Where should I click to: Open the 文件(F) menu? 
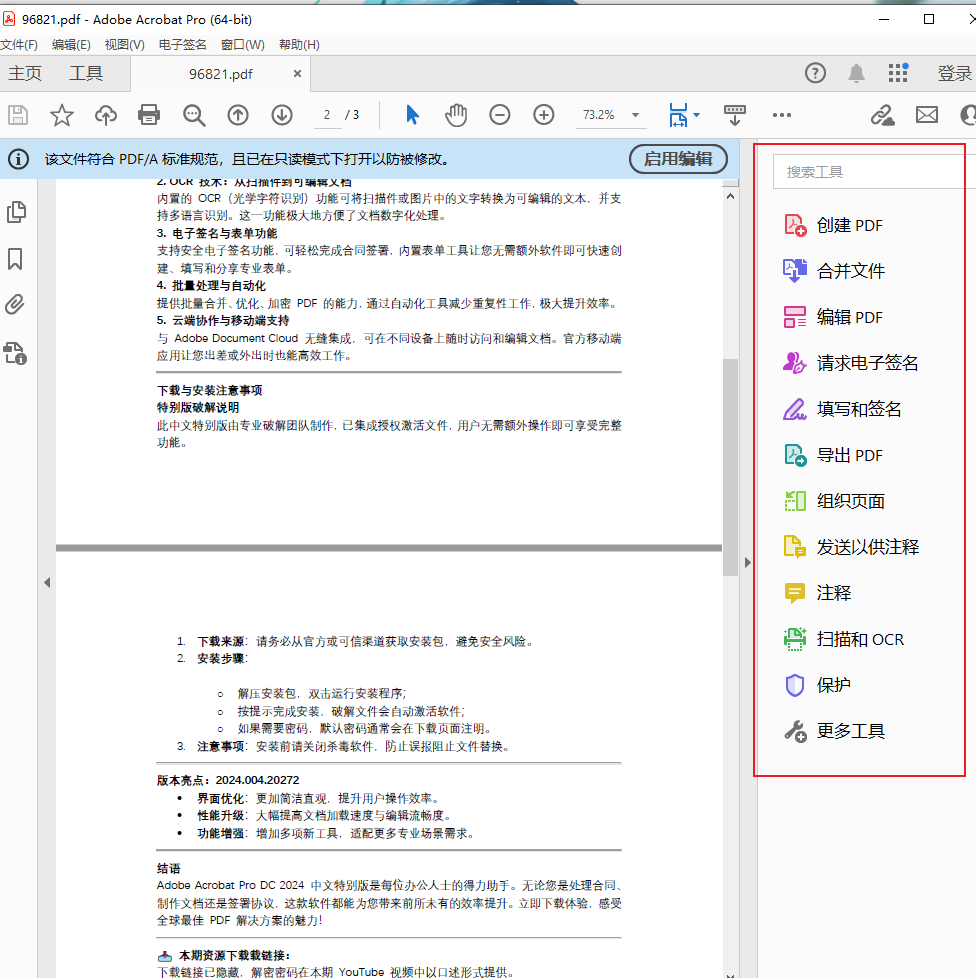(19, 45)
